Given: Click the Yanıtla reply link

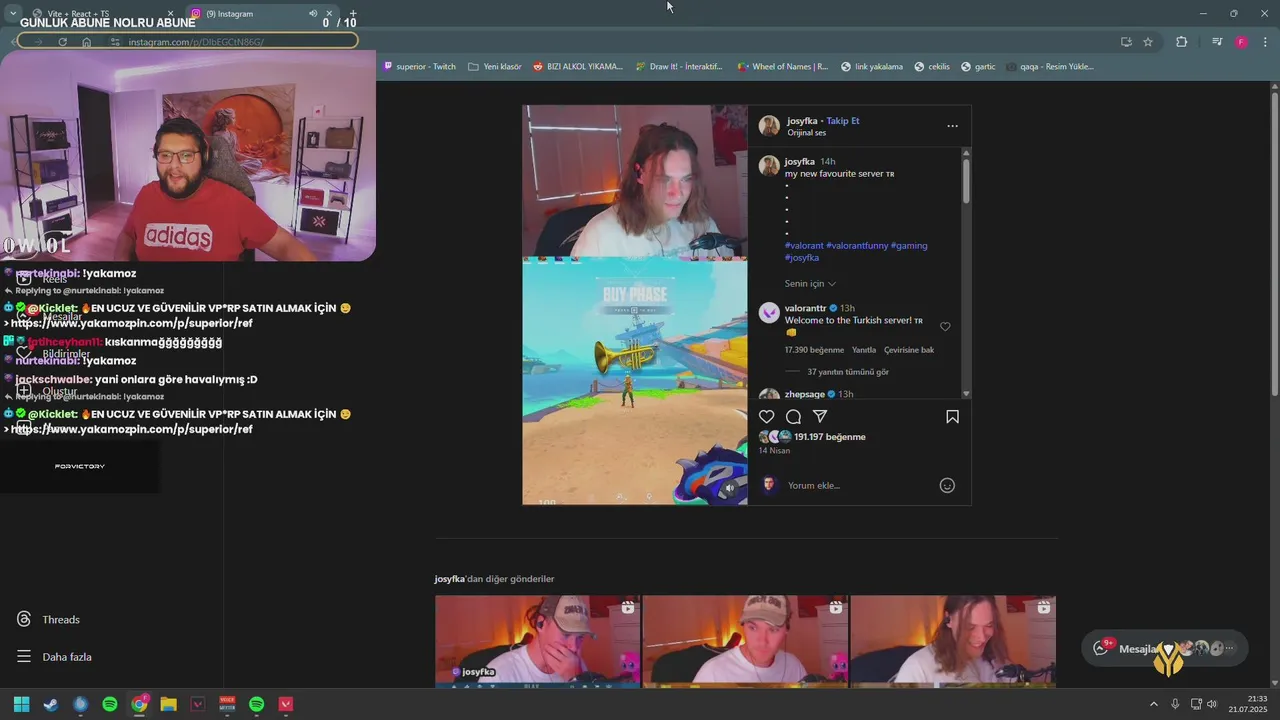Looking at the screenshot, I should click(x=863, y=350).
